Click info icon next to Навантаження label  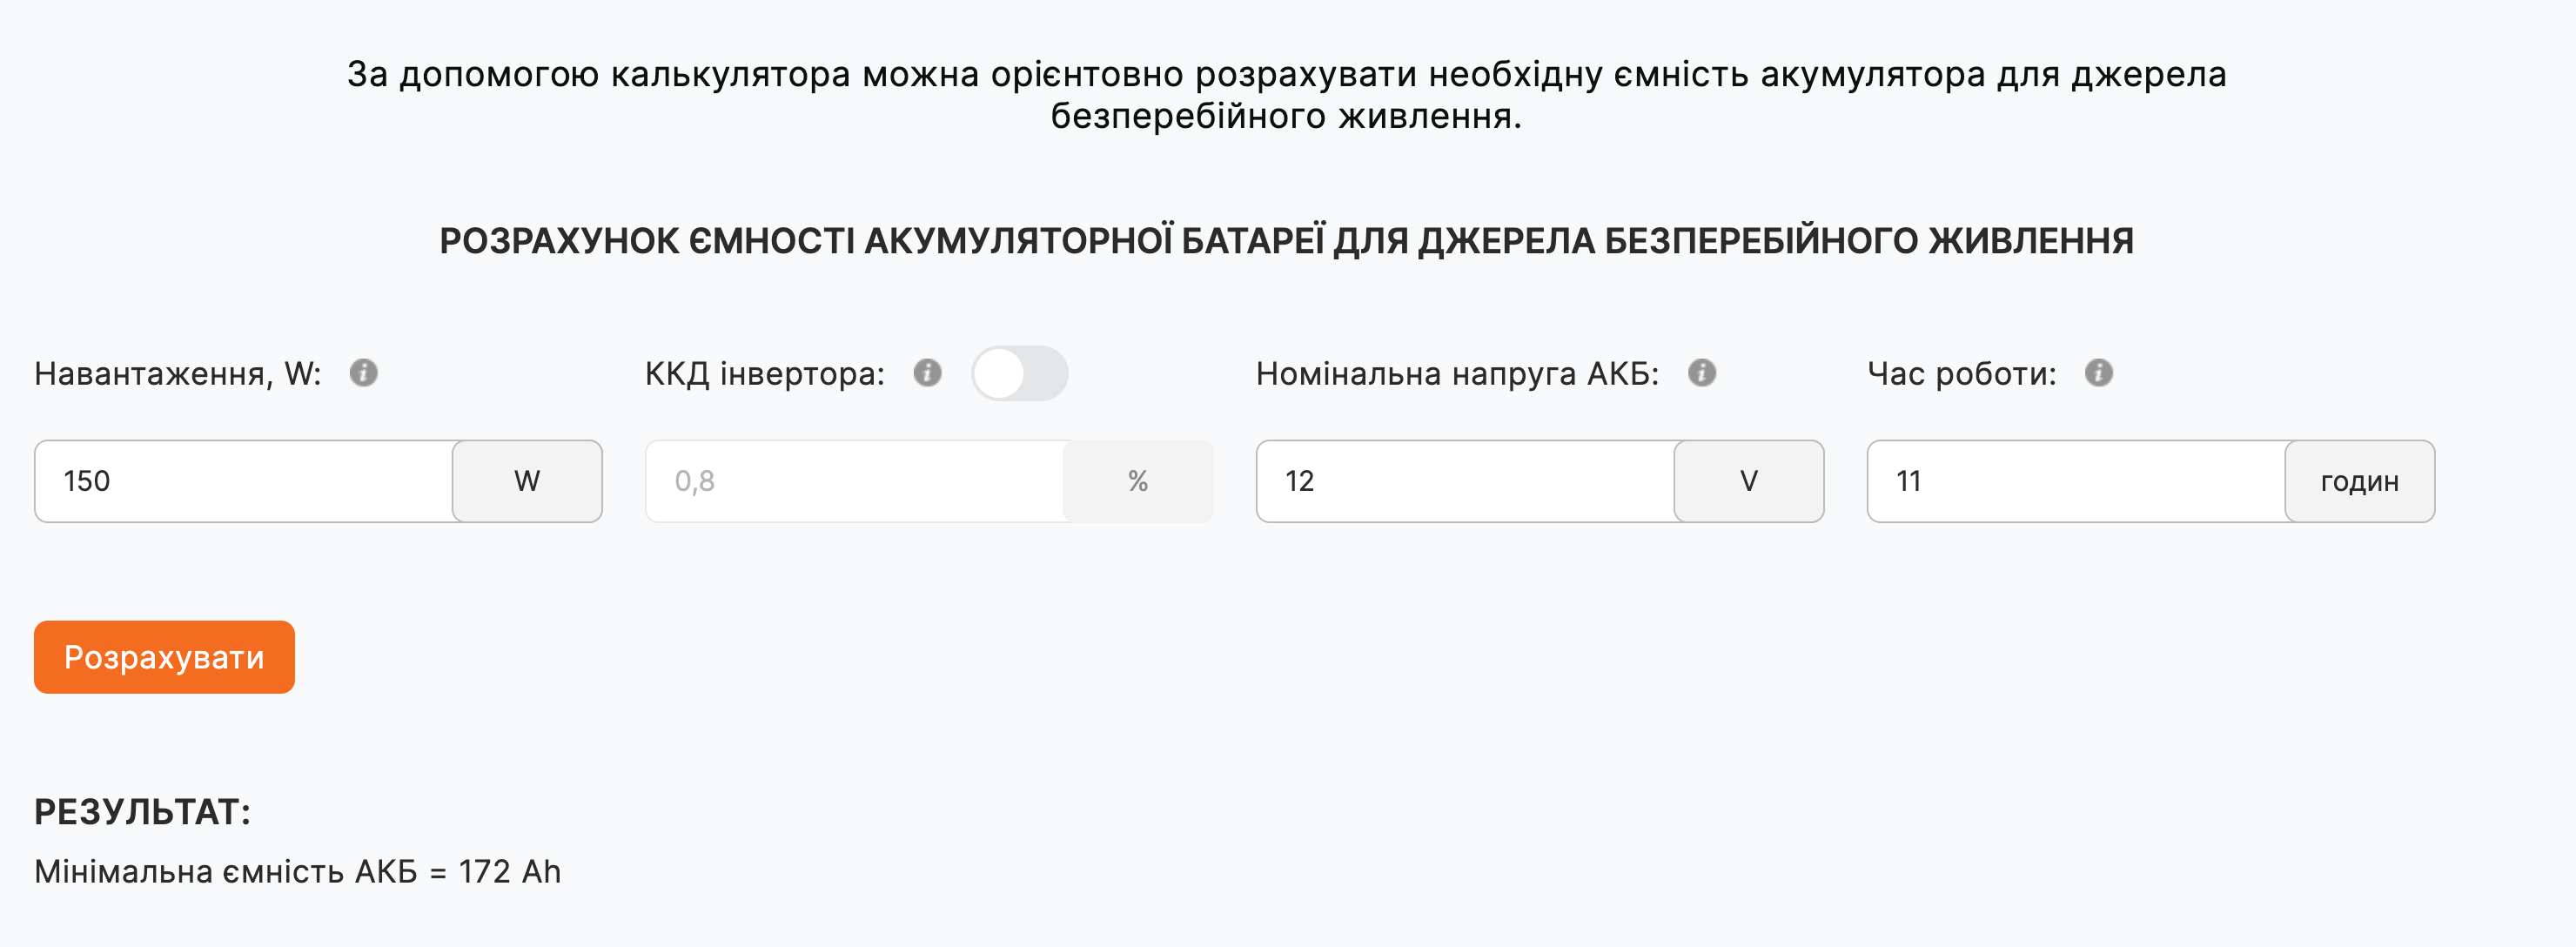point(363,373)
